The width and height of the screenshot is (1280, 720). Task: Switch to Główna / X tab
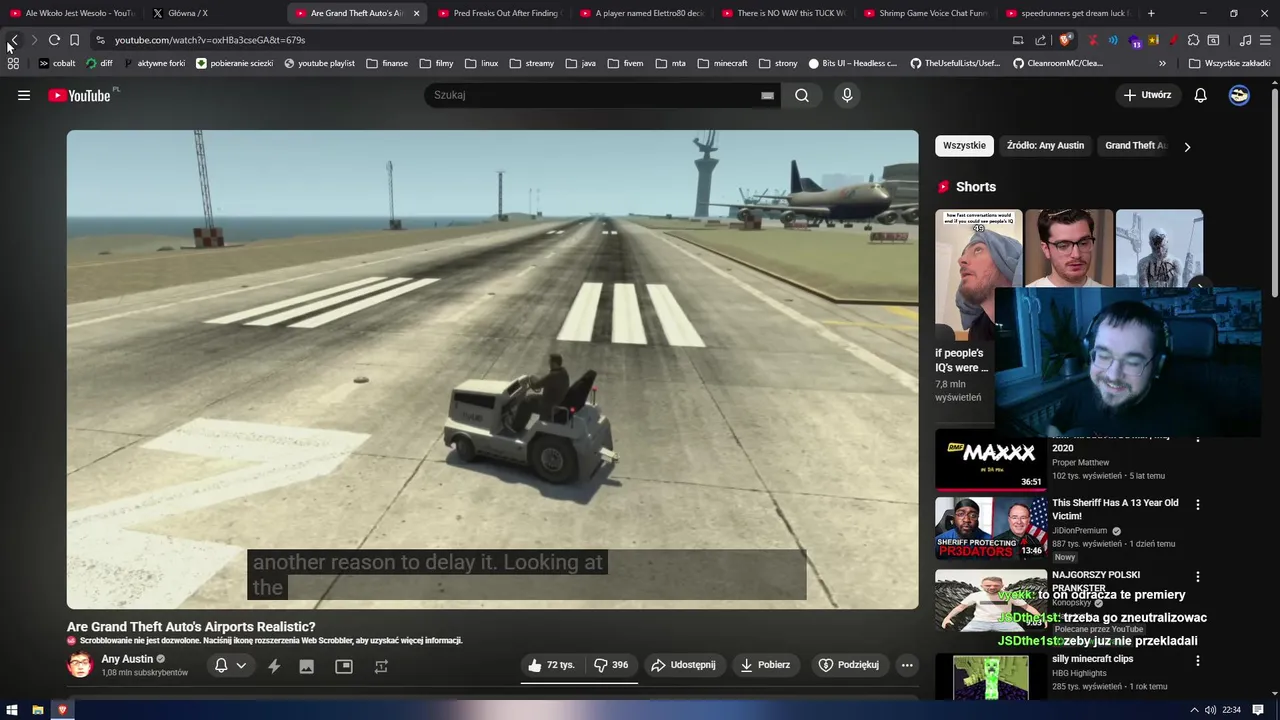tap(215, 13)
